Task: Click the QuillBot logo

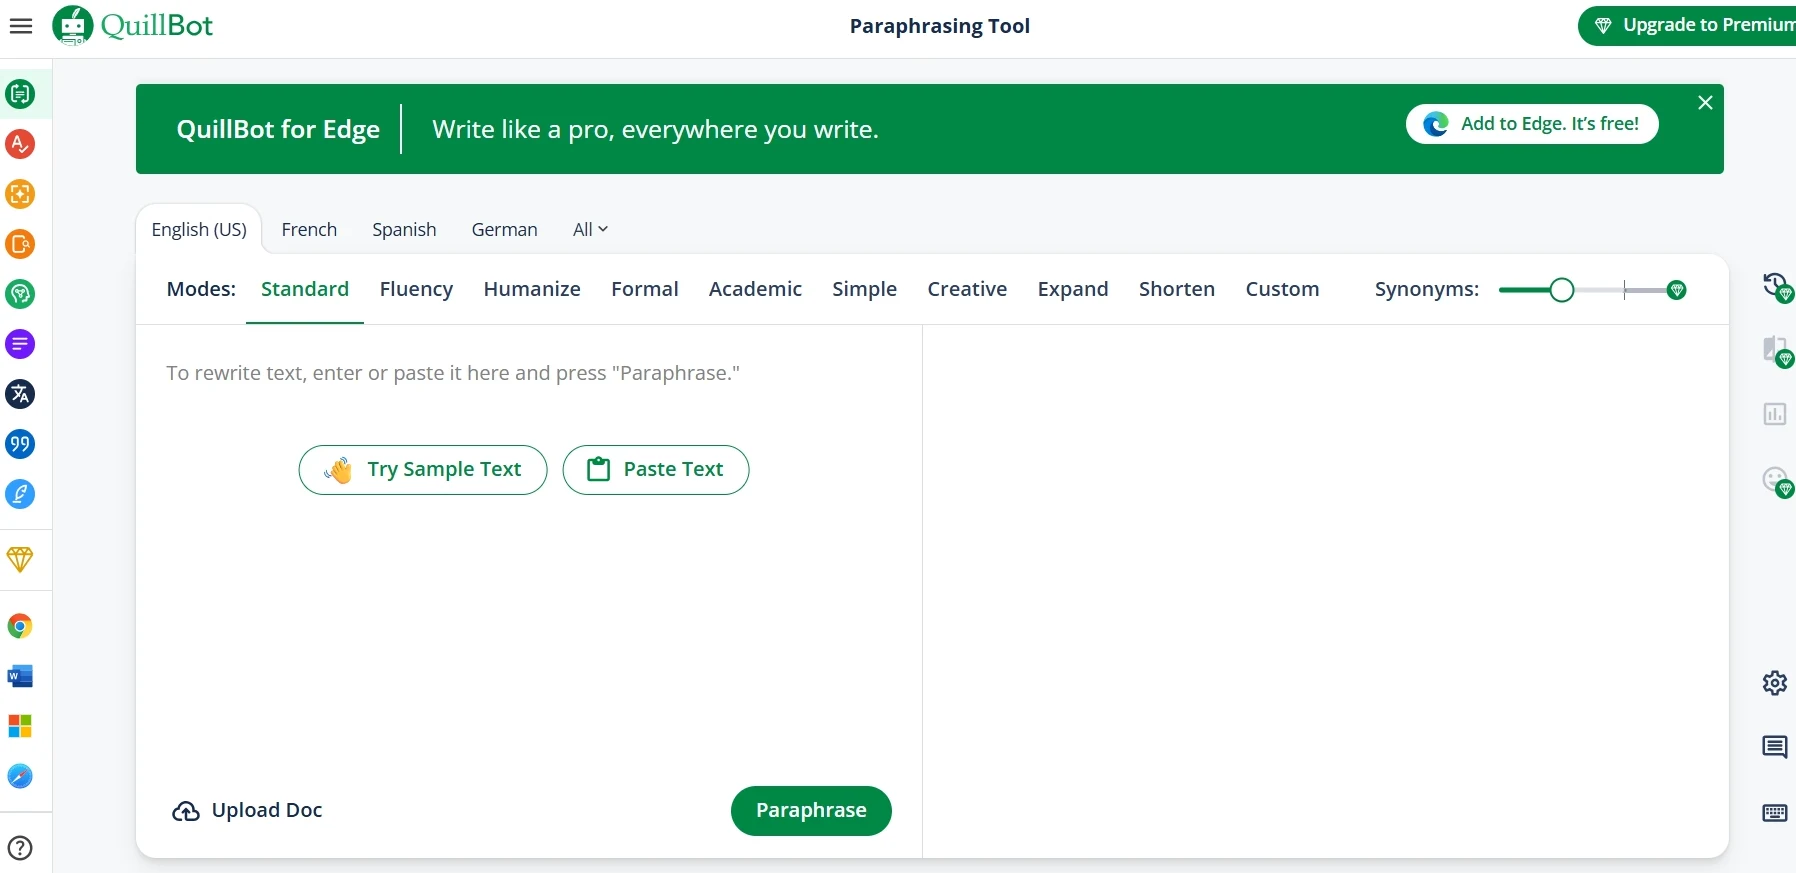Action: point(133,25)
